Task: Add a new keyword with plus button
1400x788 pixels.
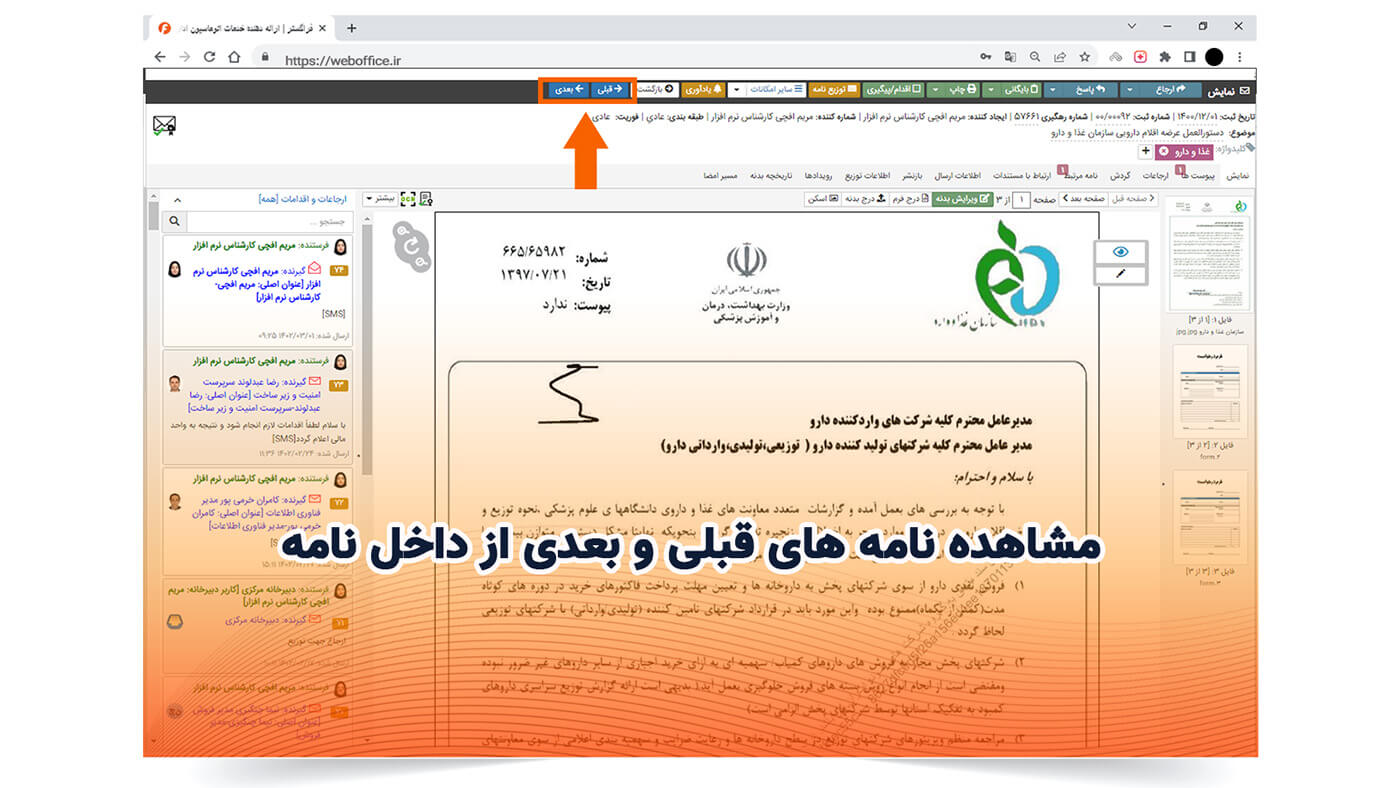Action: (1145, 151)
